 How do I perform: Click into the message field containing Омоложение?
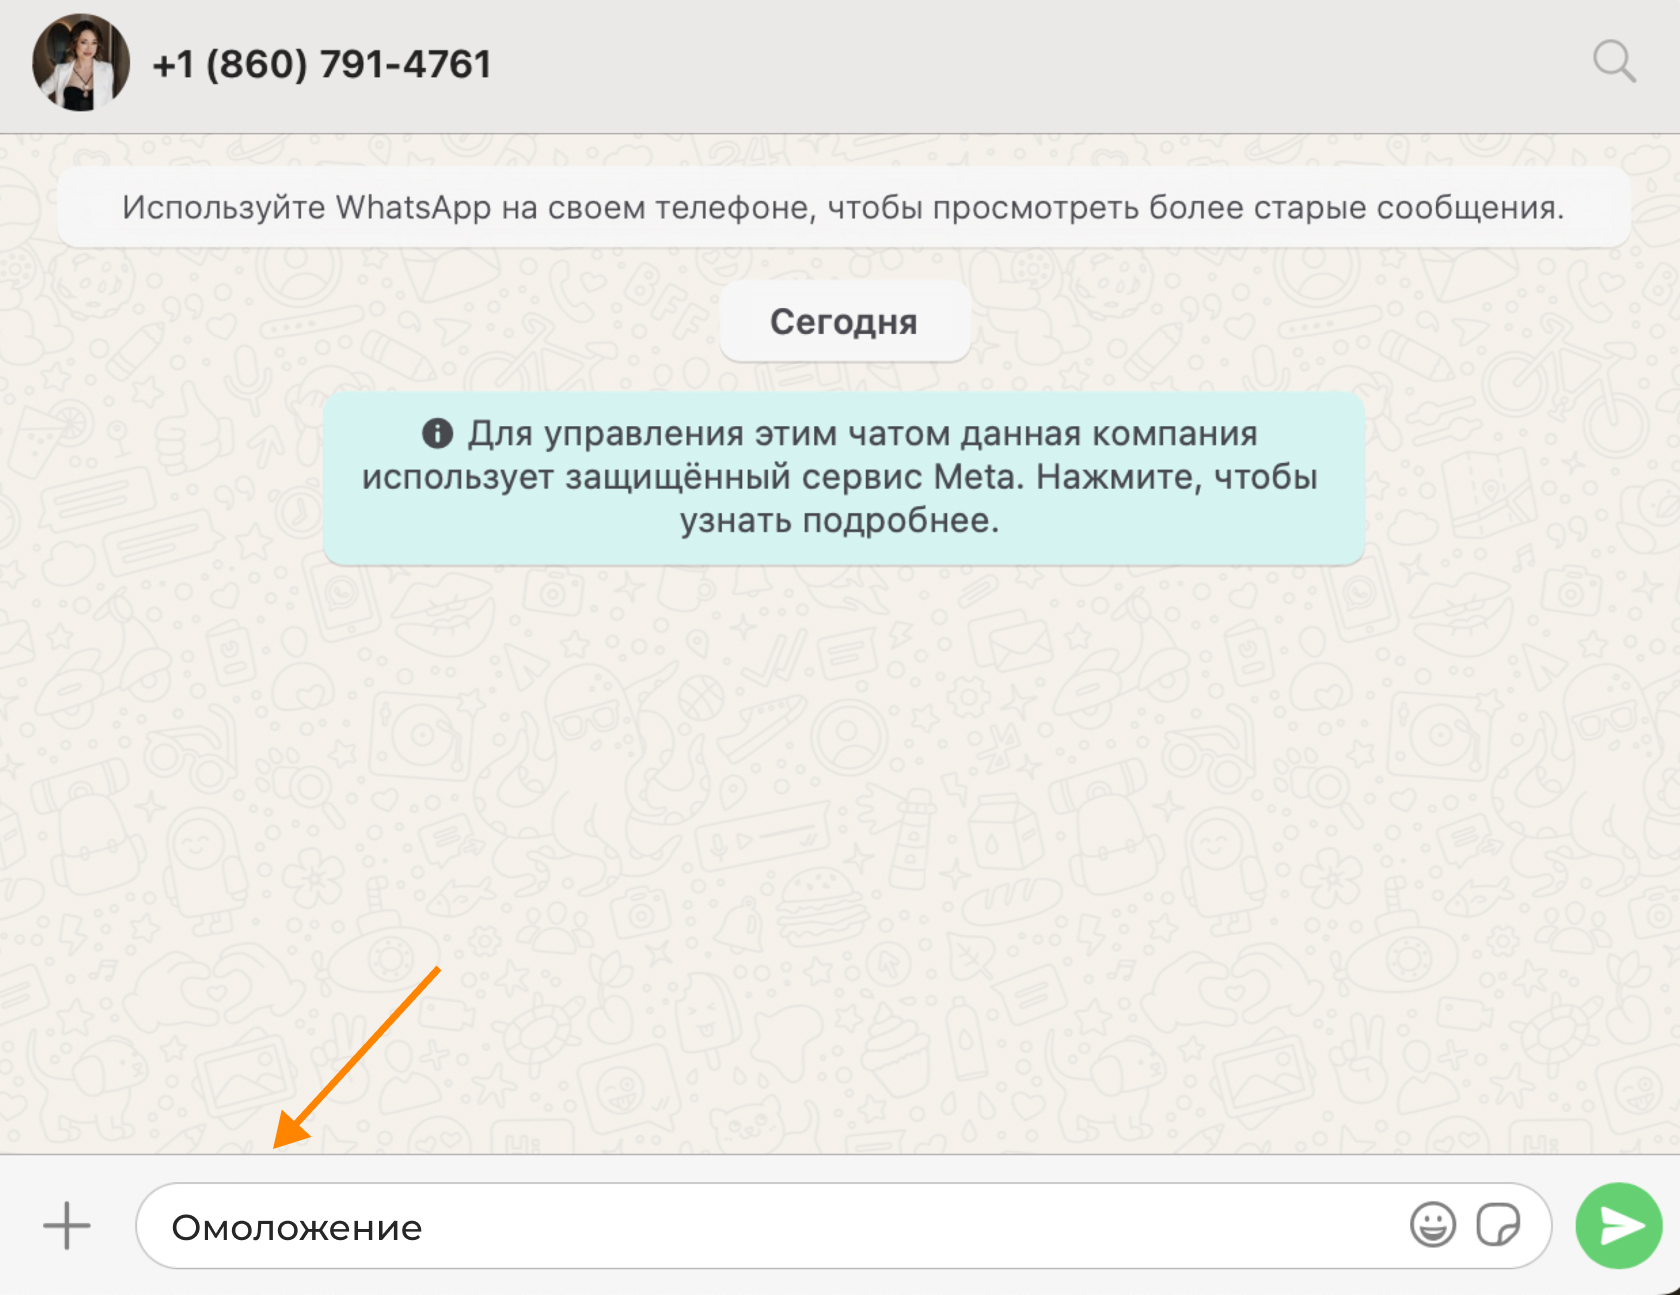pos(843,1226)
